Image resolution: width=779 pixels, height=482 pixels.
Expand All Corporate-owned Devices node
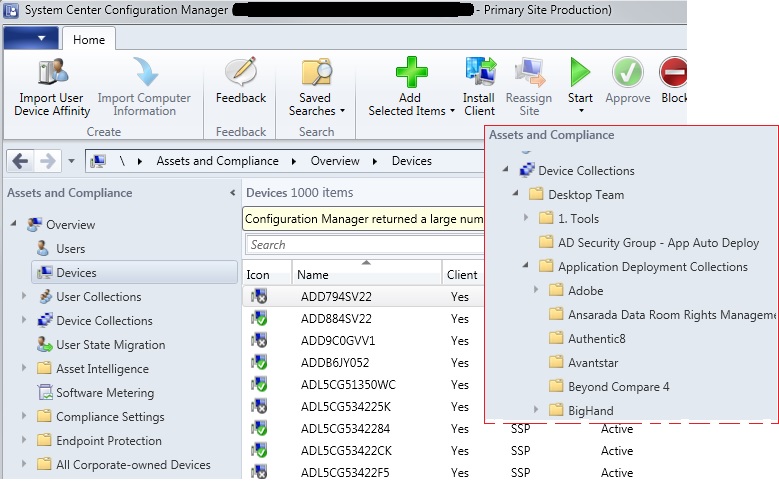coord(23,464)
